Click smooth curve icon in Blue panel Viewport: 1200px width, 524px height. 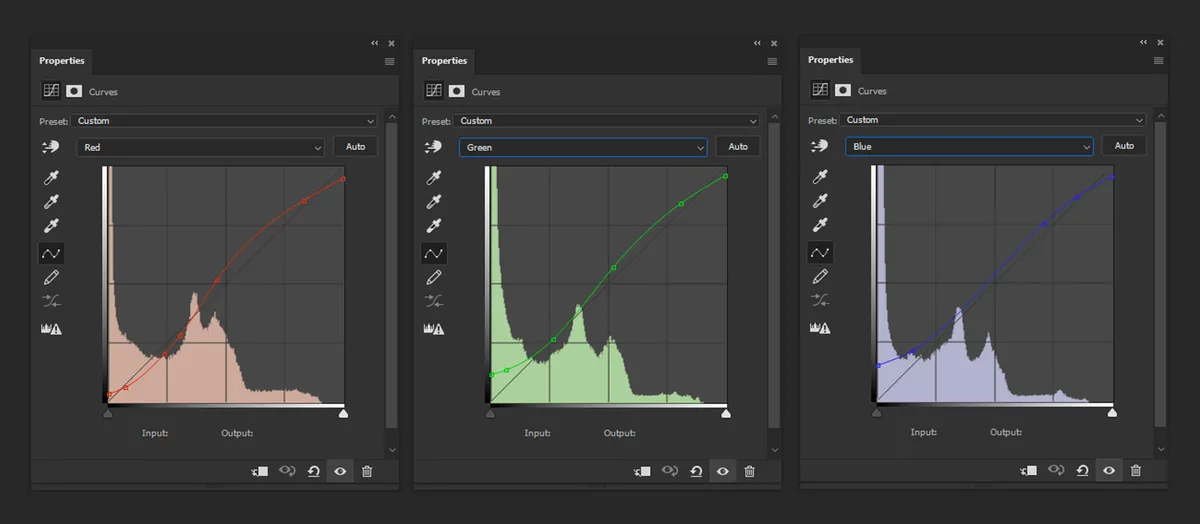point(820,301)
